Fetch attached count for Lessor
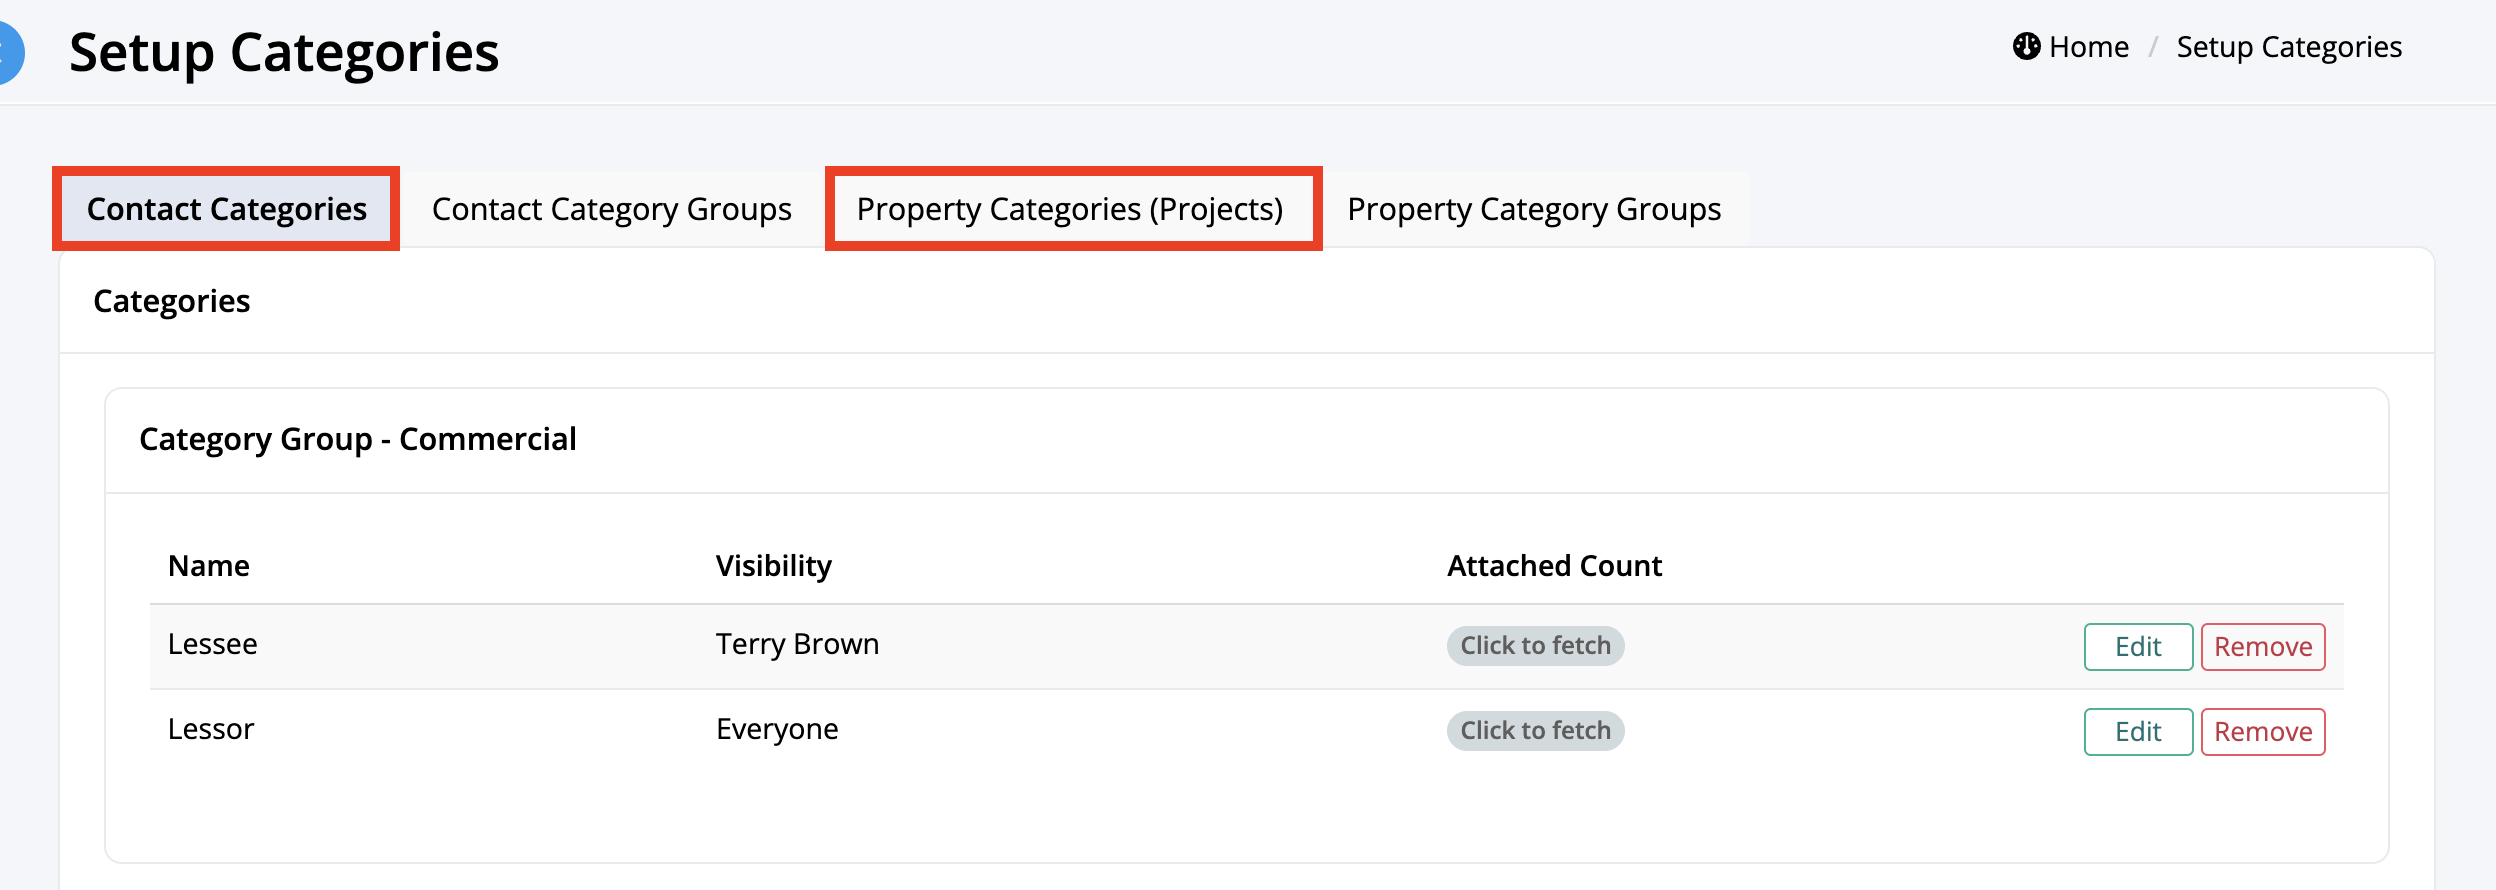 (1534, 731)
